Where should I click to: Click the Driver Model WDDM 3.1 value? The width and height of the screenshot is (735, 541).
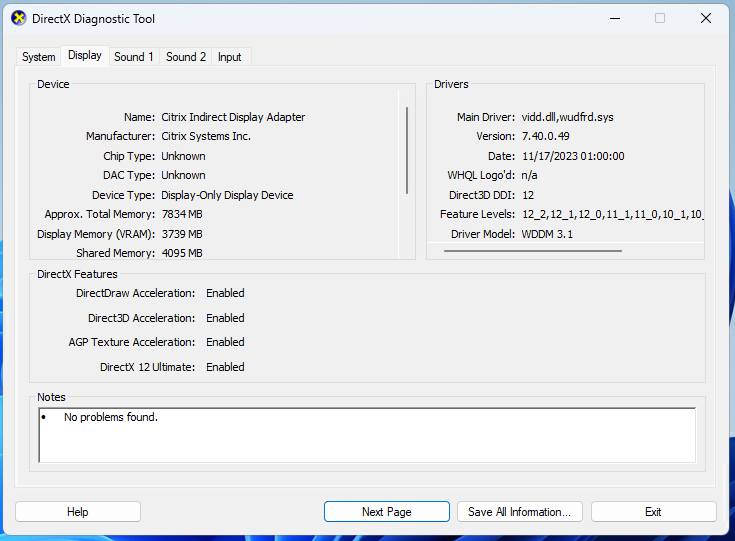(547, 234)
